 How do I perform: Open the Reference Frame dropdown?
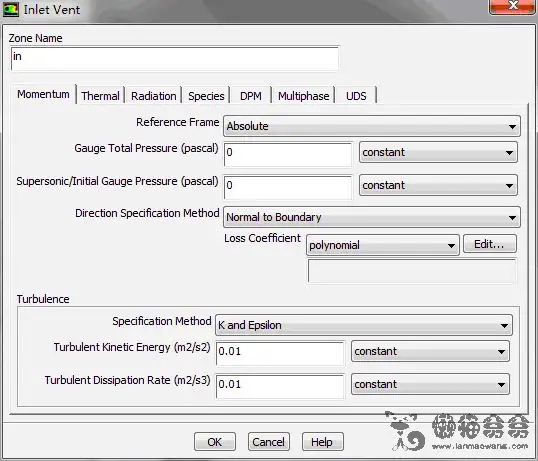point(372,126)
